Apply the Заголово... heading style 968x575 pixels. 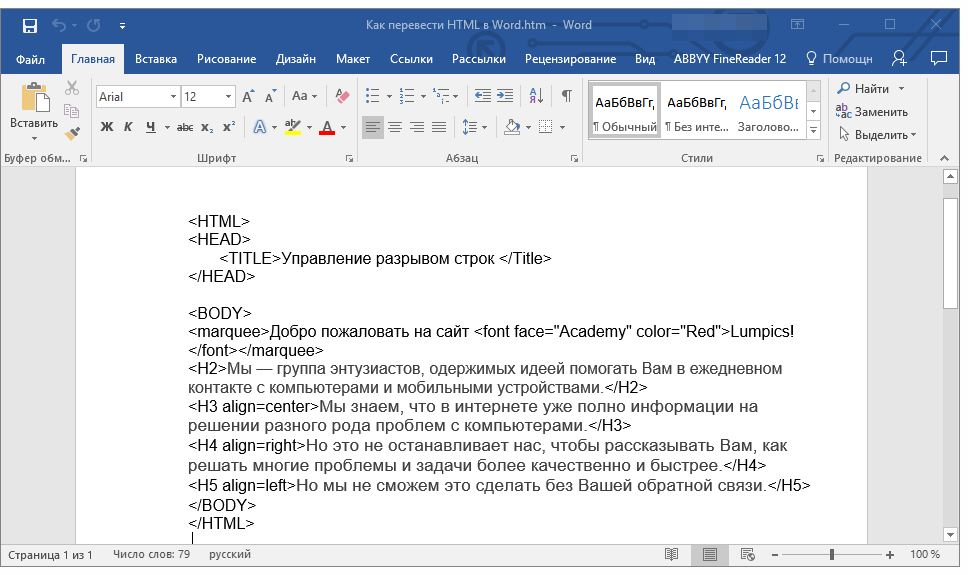click(769, 112)
